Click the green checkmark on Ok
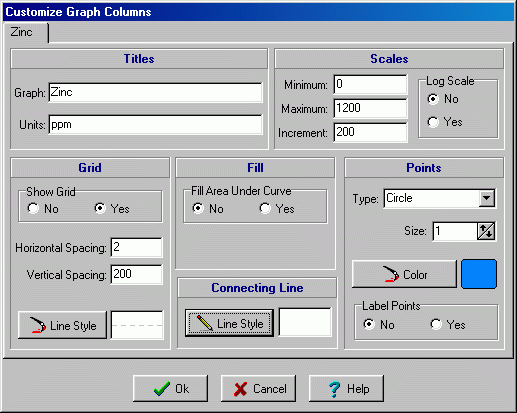Viewport: 517px width, 413px height. (162, 389)
